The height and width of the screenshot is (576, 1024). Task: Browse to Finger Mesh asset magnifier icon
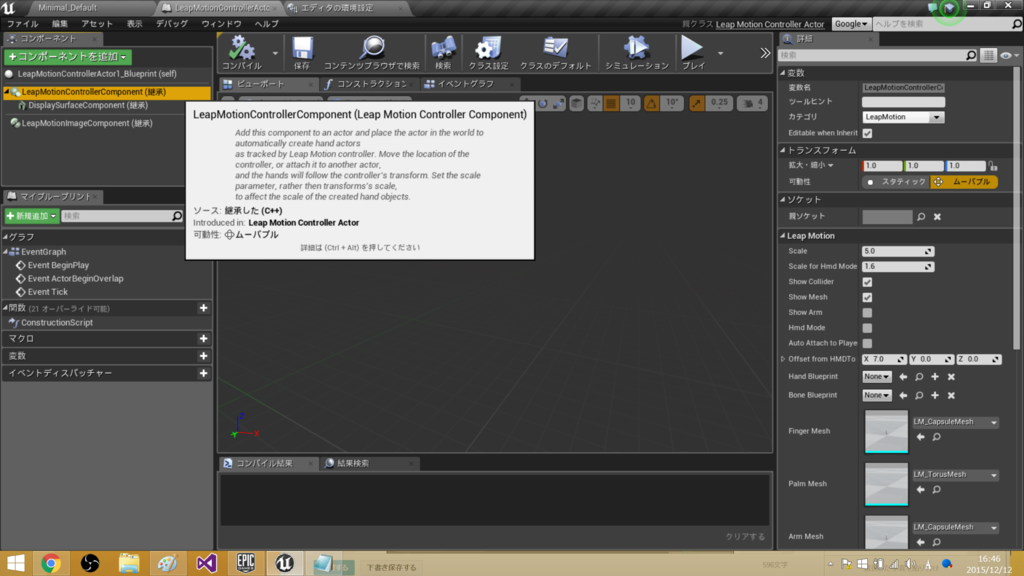tap(936, 437)
